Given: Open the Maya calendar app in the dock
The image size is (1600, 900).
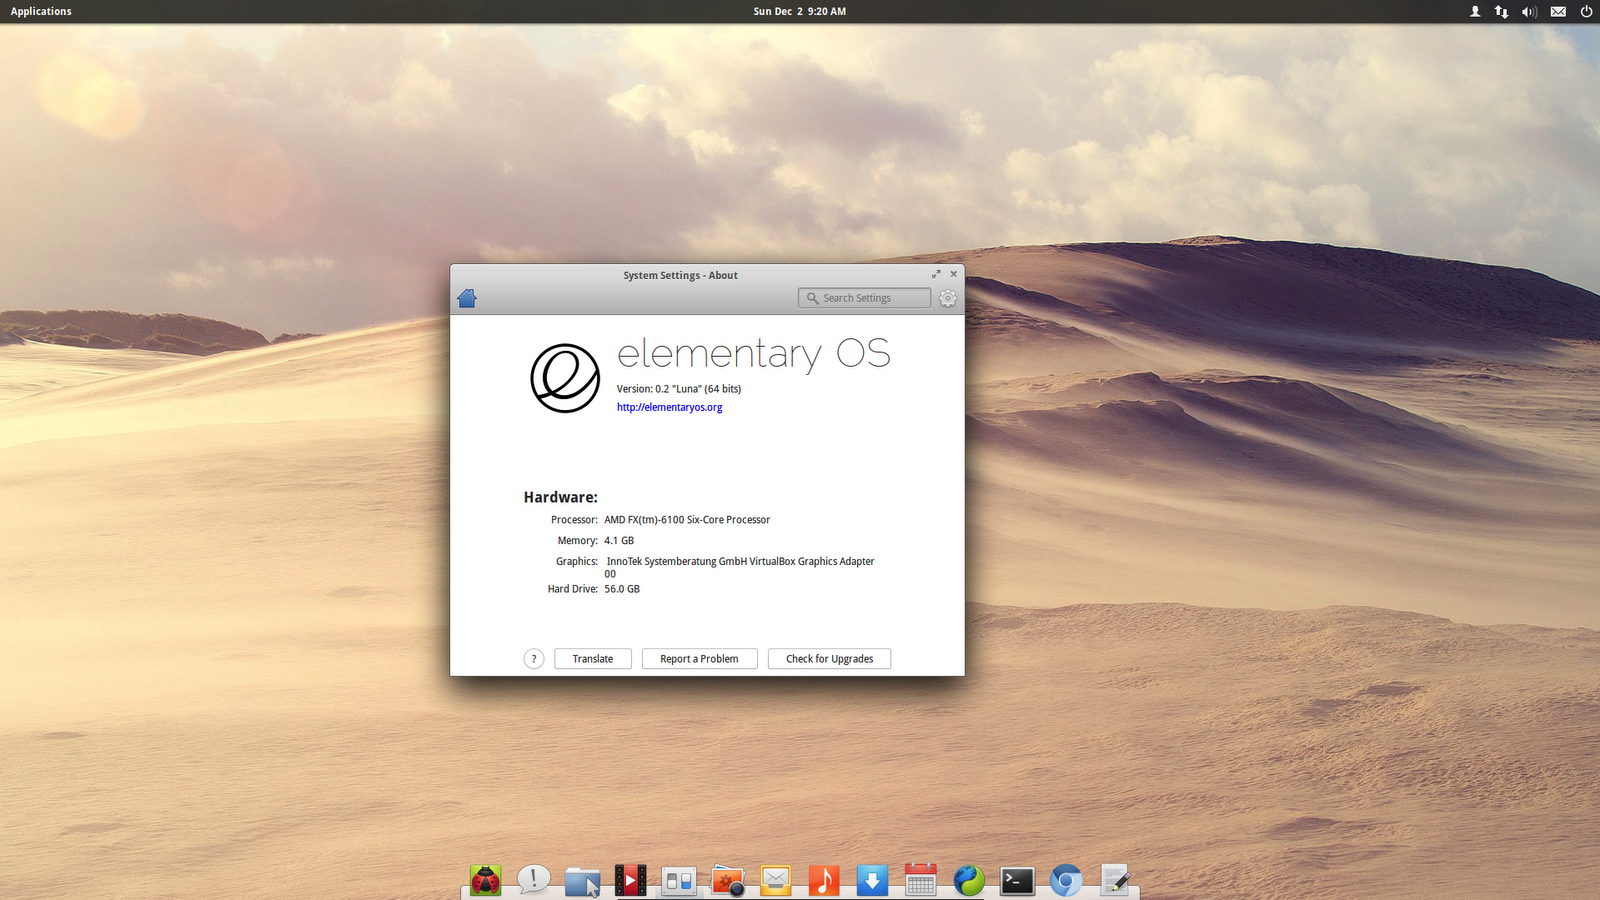Looking at the screenshot, I should click(x=919, y=881).
